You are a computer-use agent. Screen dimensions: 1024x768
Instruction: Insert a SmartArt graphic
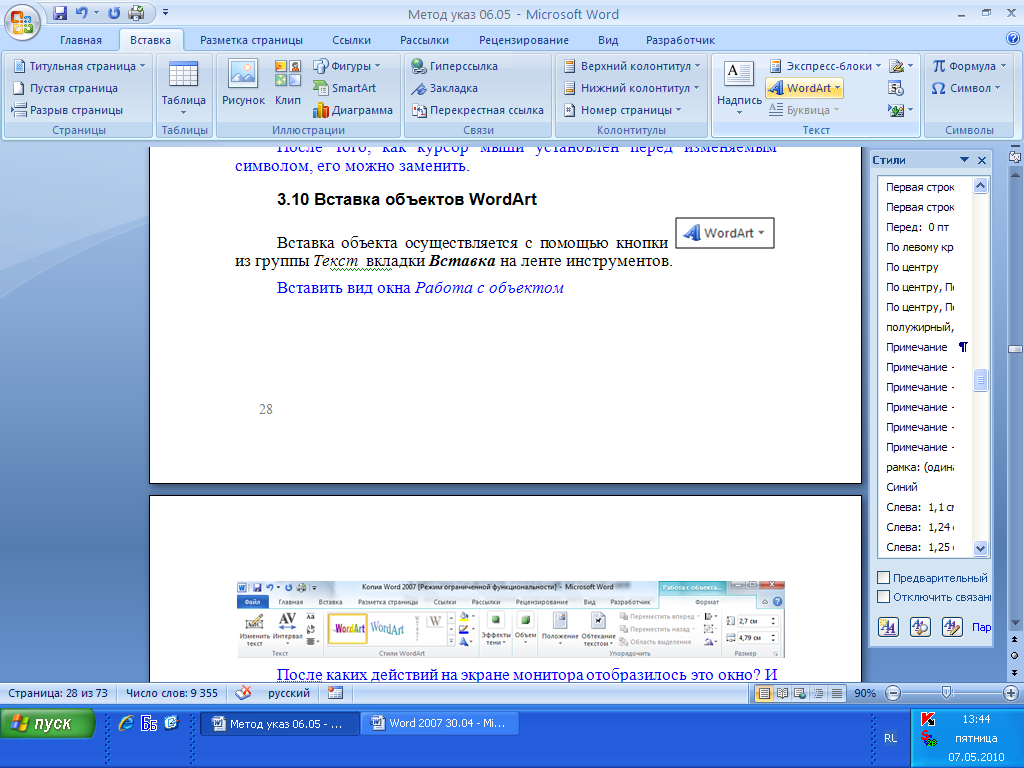(345, 88)
